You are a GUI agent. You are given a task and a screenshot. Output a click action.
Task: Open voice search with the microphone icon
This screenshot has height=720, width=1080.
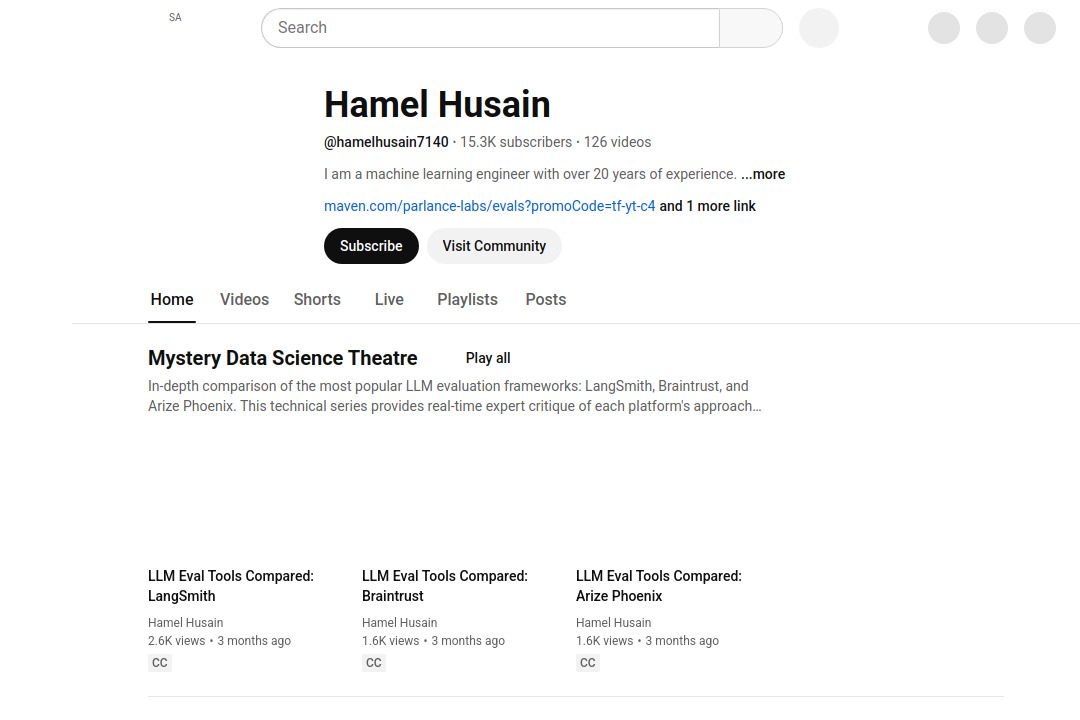tap(818, 28)
